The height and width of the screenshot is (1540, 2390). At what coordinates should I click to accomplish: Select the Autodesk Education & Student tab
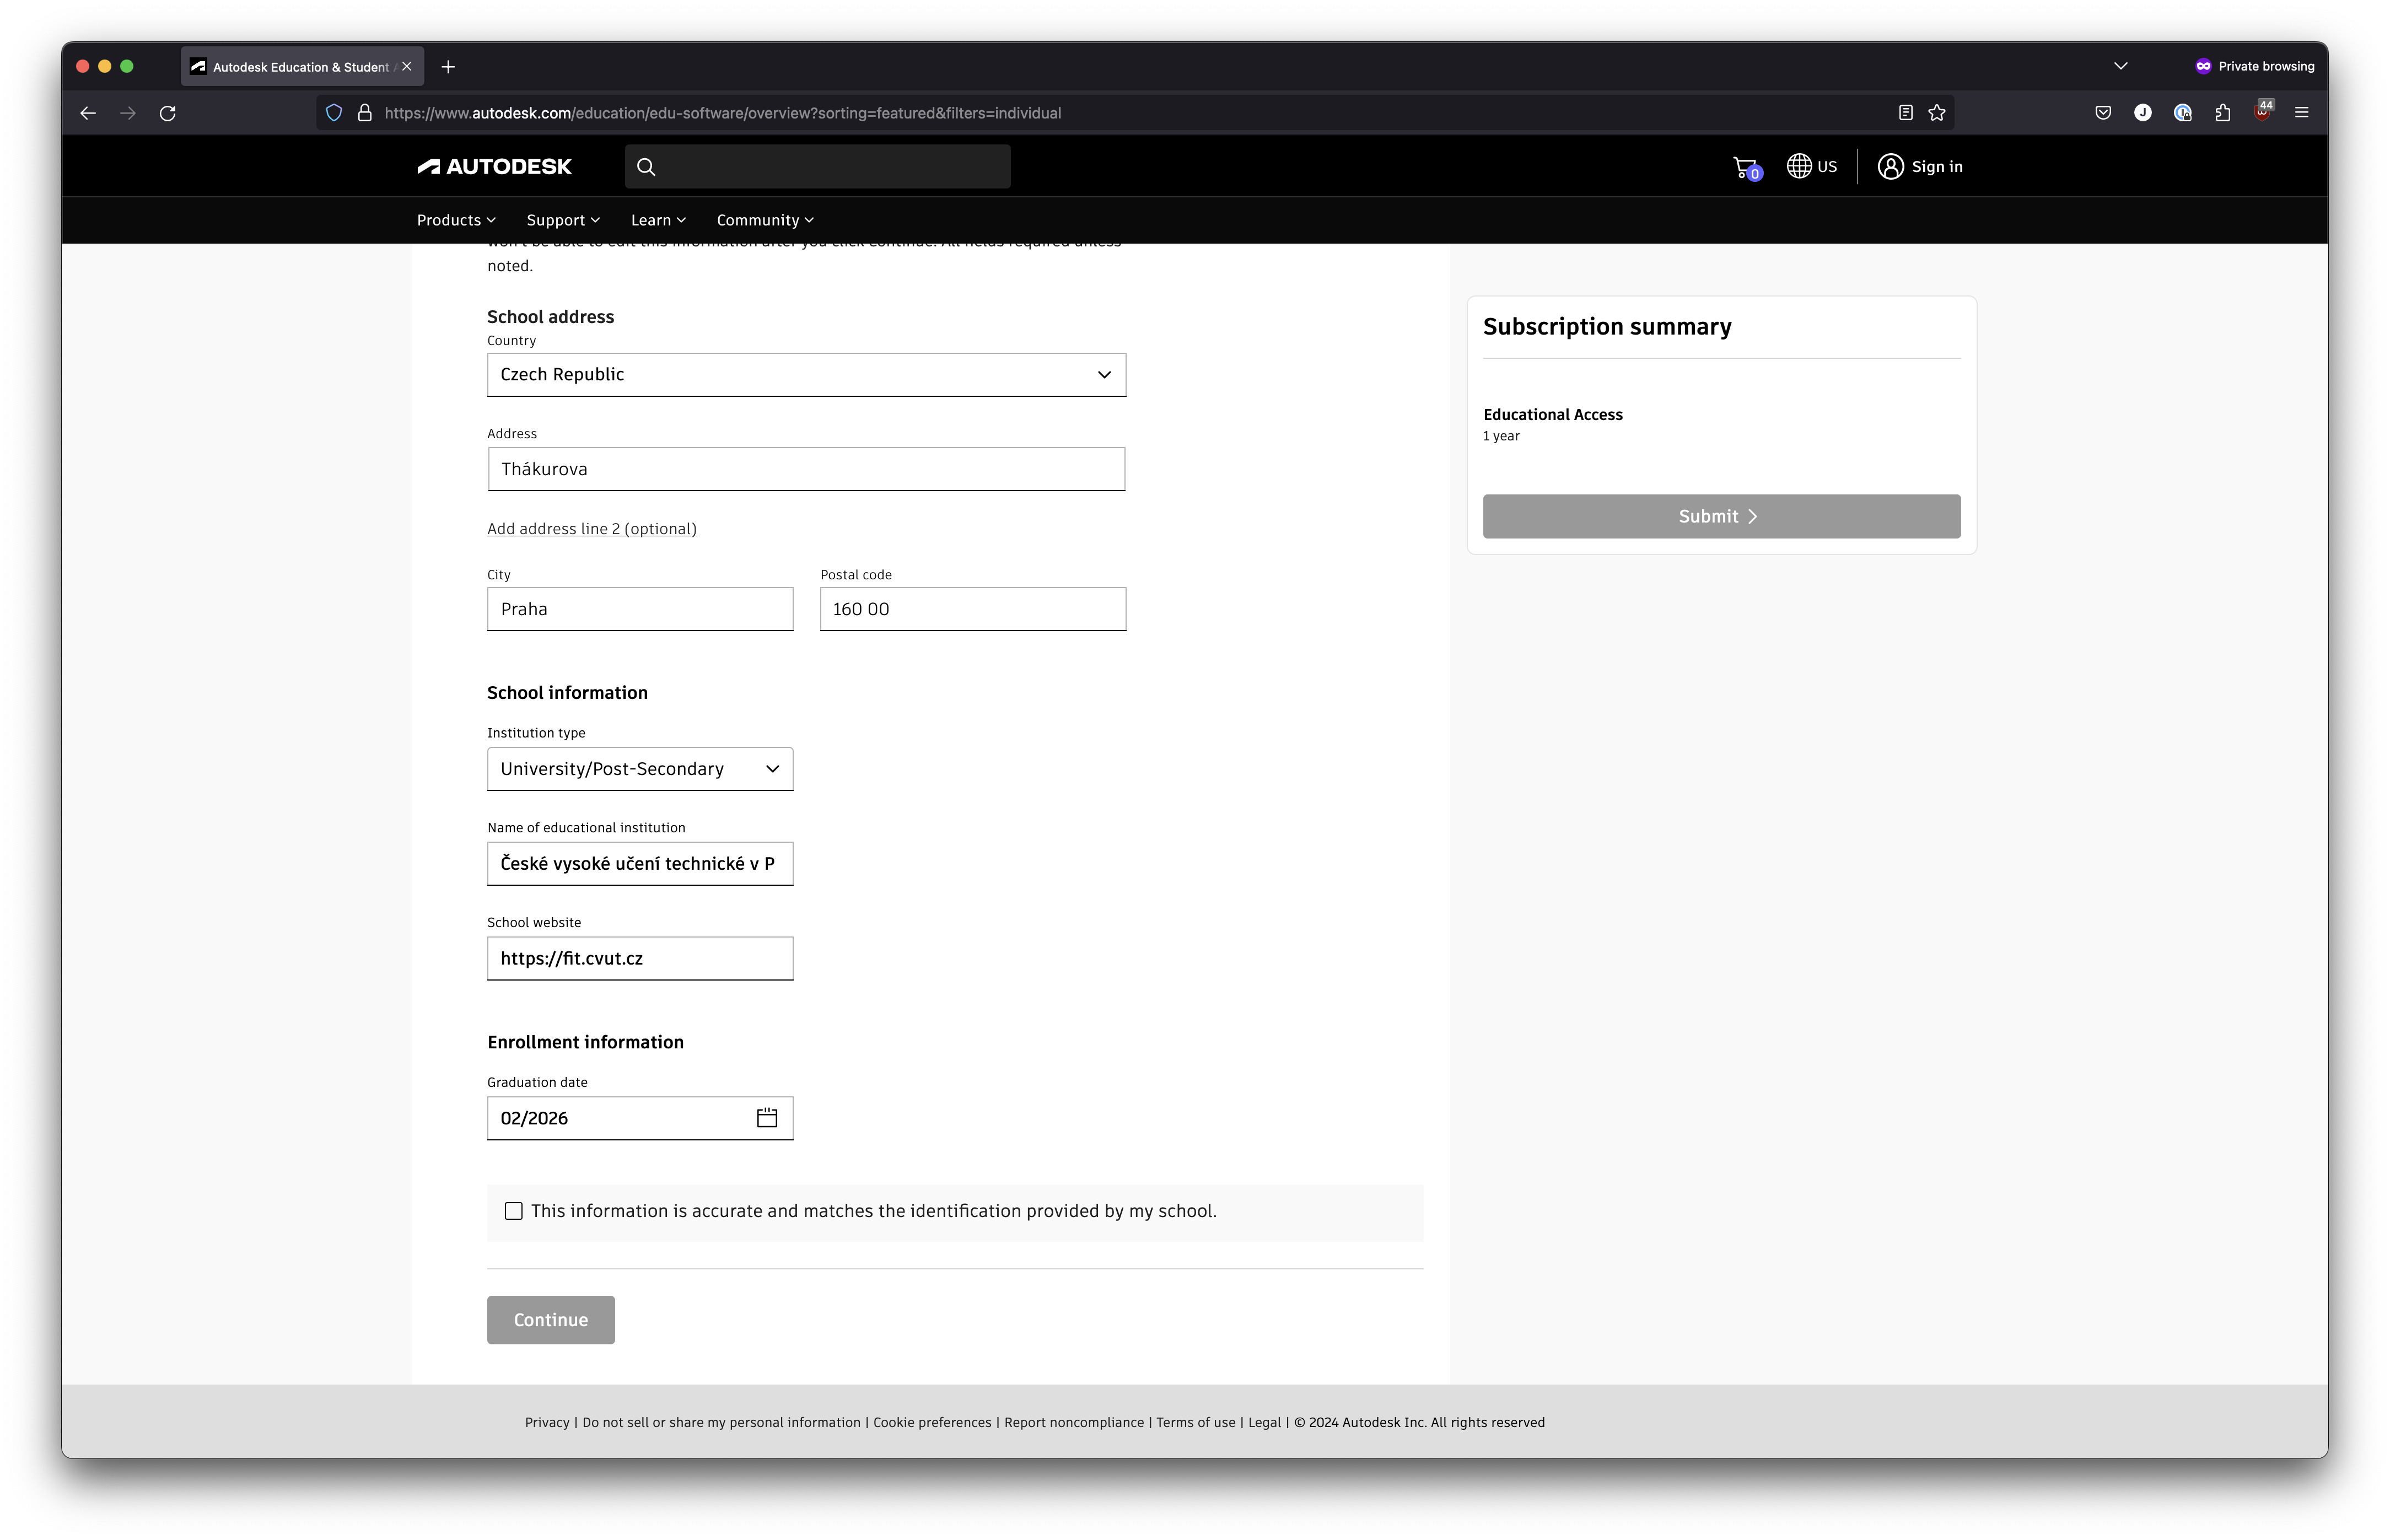[301, 67]
